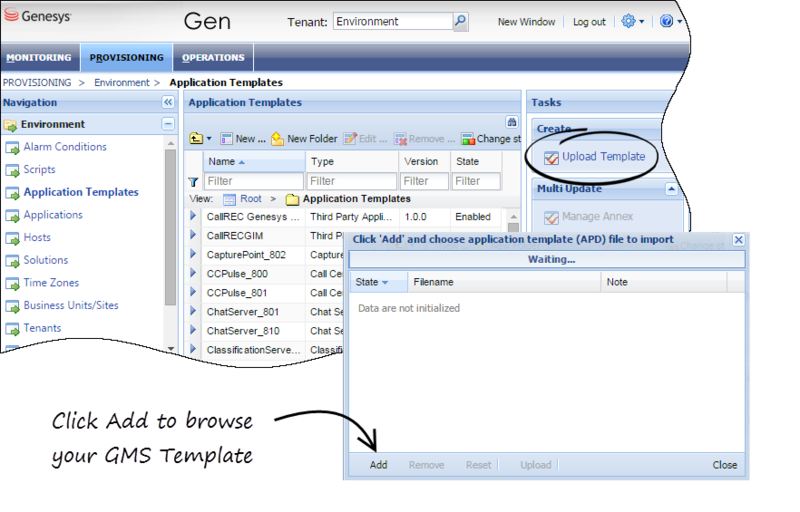Open Scripts in navigation
The width and height of the screenshot is (800, 512).
pyautogui.click(x=39, y=169)
